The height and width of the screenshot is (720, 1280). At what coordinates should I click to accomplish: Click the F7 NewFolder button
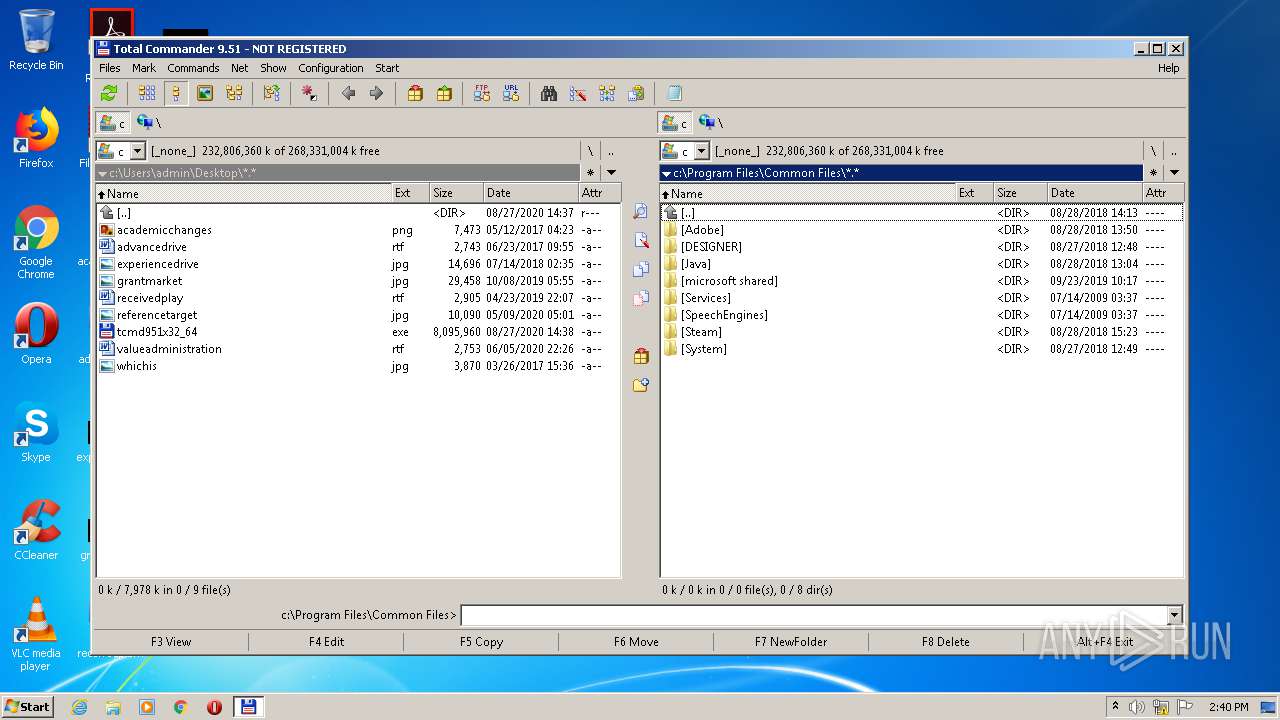click(x=791, y=642)
